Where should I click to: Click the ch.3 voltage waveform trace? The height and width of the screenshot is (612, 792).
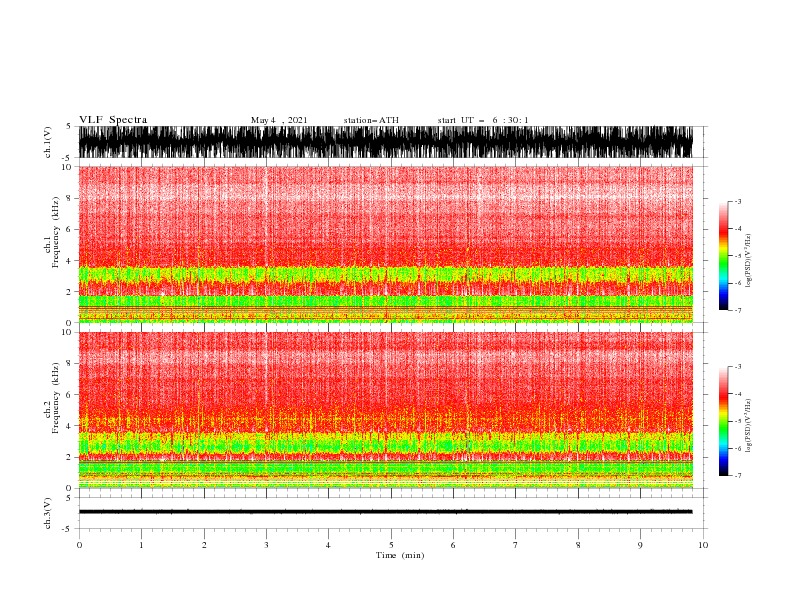click(385, 512)
